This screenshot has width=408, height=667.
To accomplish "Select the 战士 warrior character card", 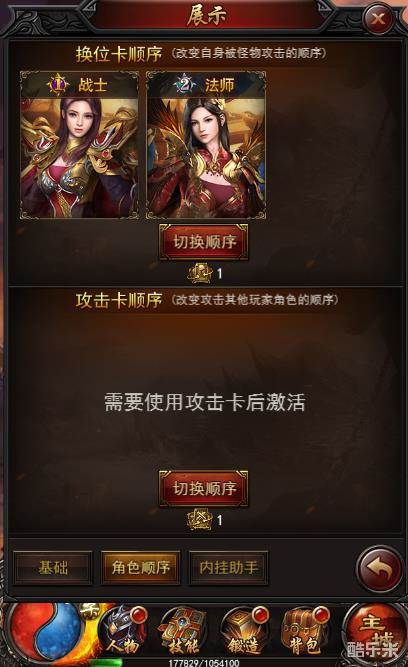I will (x=80, y=145).
